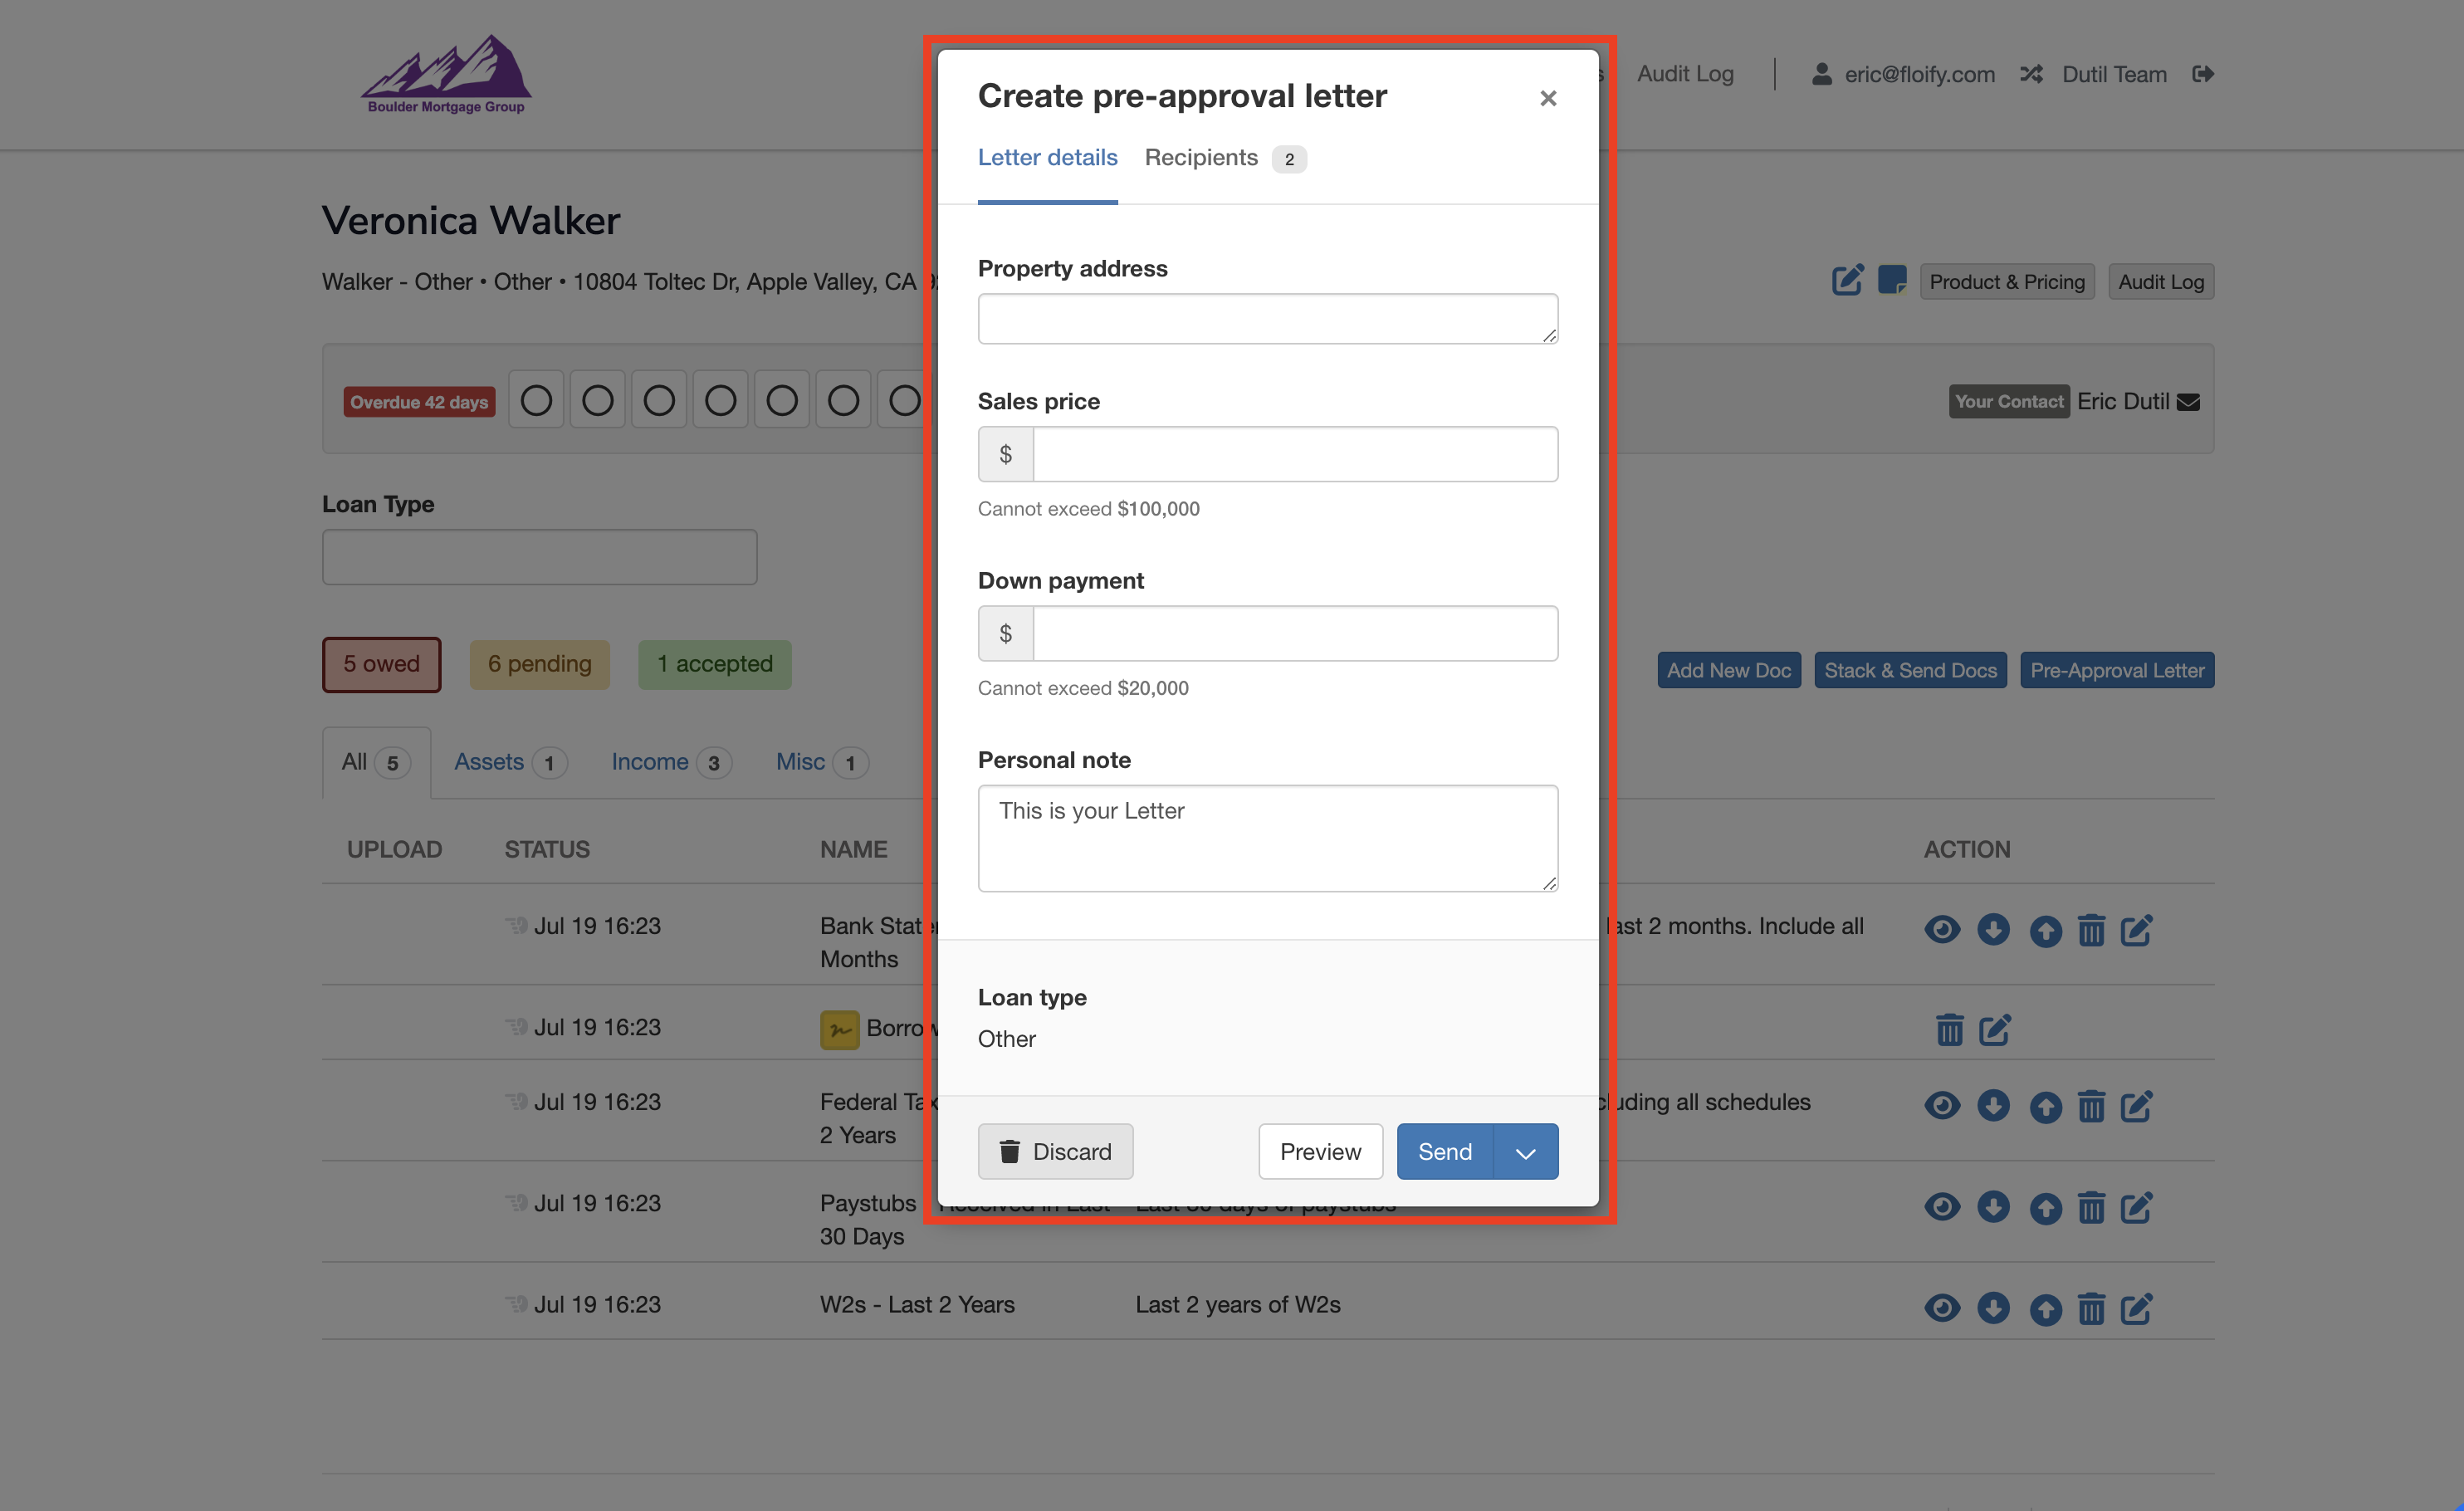This screenshot has width=2464, height=1511.
Task: Select the Income documents tab
Action: click(x=650, y=762)
